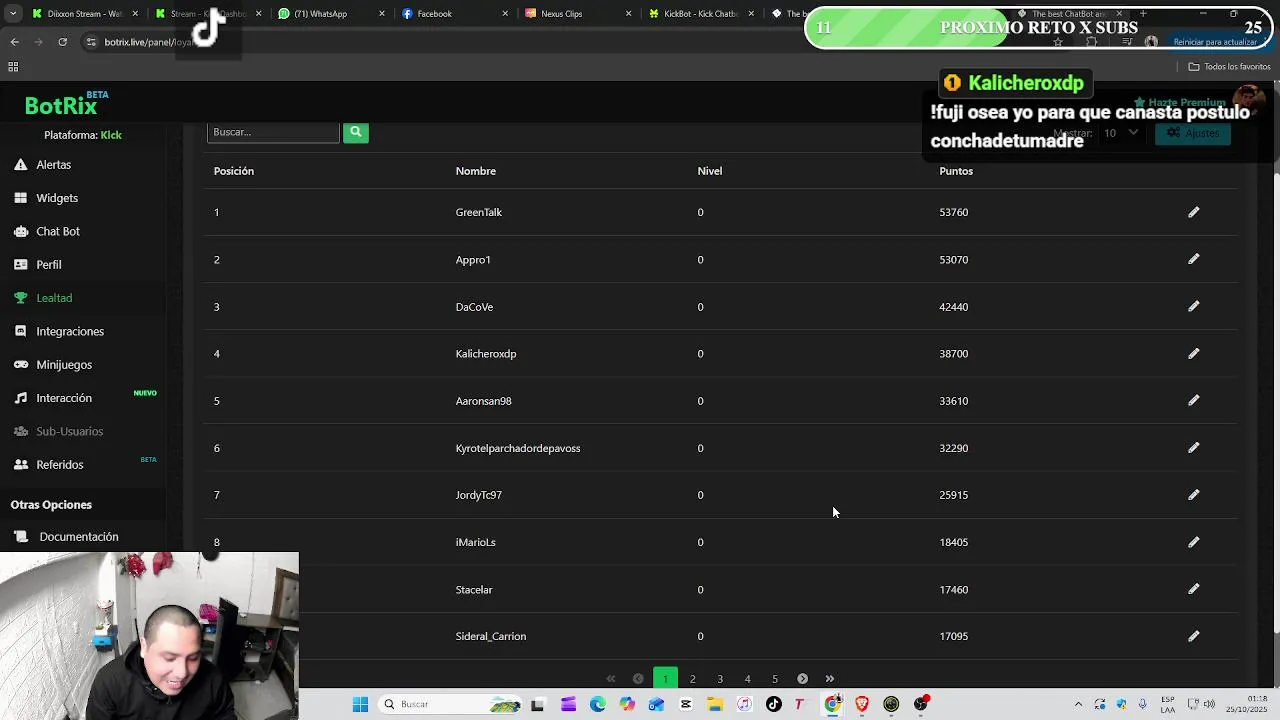The height and width of the screenshot is (720, 1280).
Task: Go to next page with right arrow
Action: pyautogui.click(x=802, y=679)
